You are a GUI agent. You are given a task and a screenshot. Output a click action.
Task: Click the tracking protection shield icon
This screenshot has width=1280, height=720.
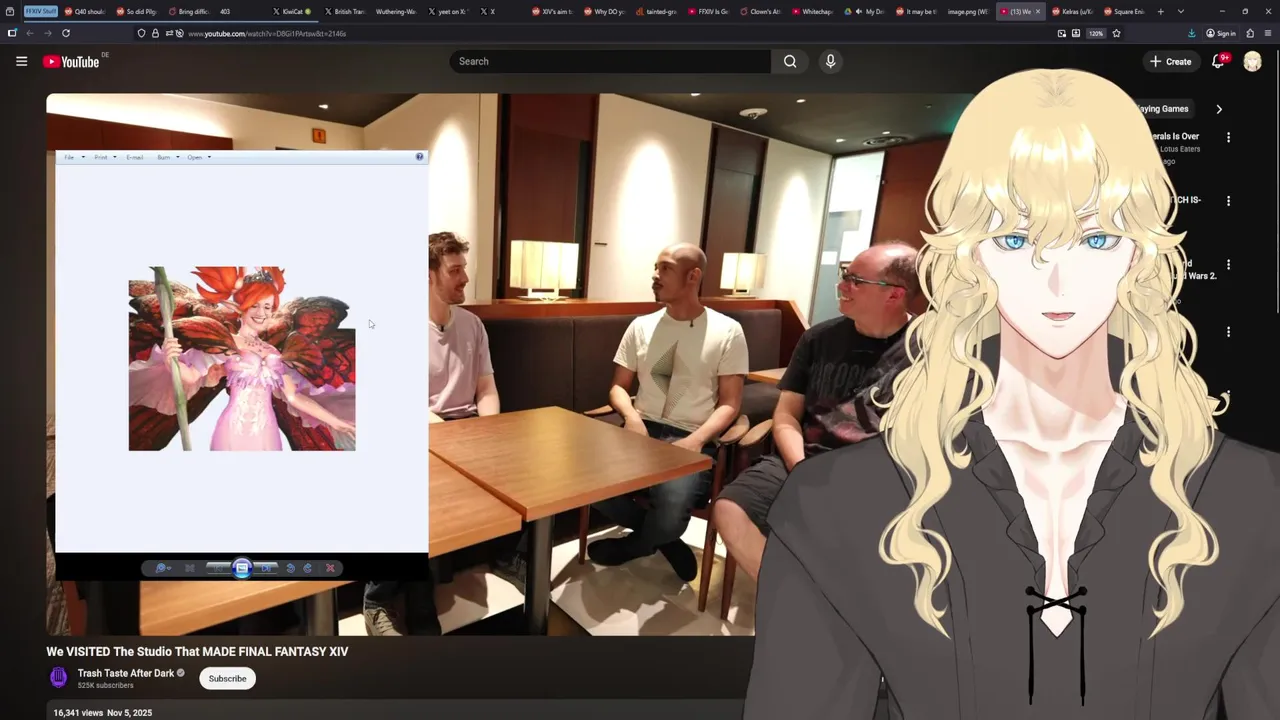(x=141, y=33)
